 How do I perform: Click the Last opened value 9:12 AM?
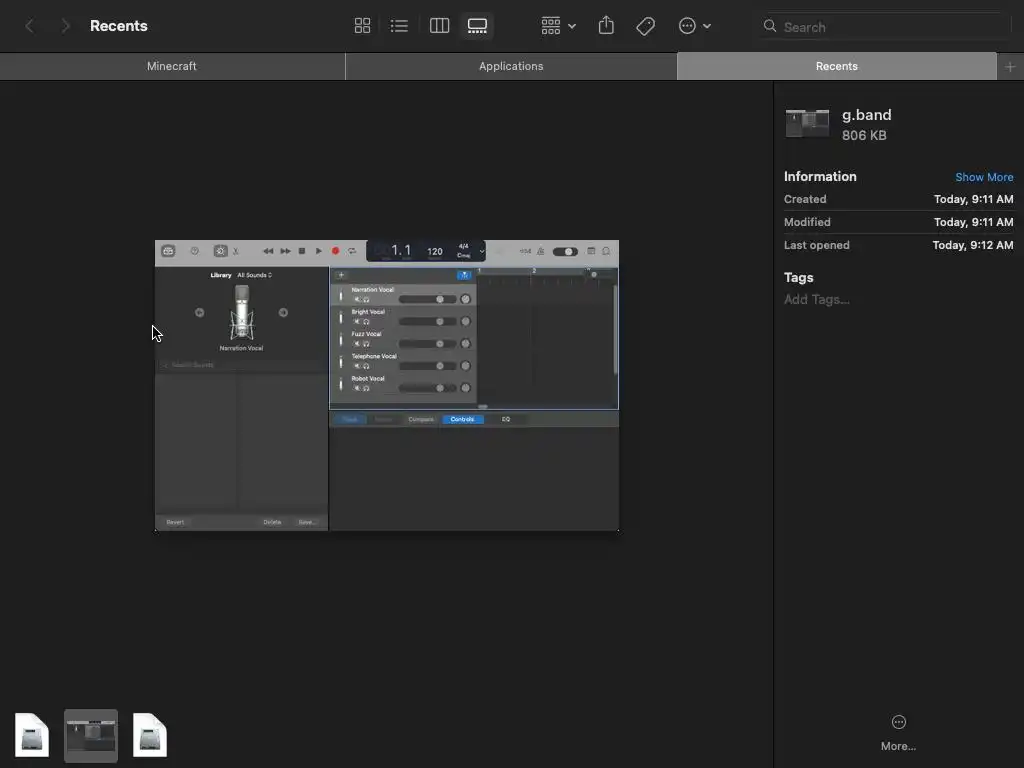(972, 245)
